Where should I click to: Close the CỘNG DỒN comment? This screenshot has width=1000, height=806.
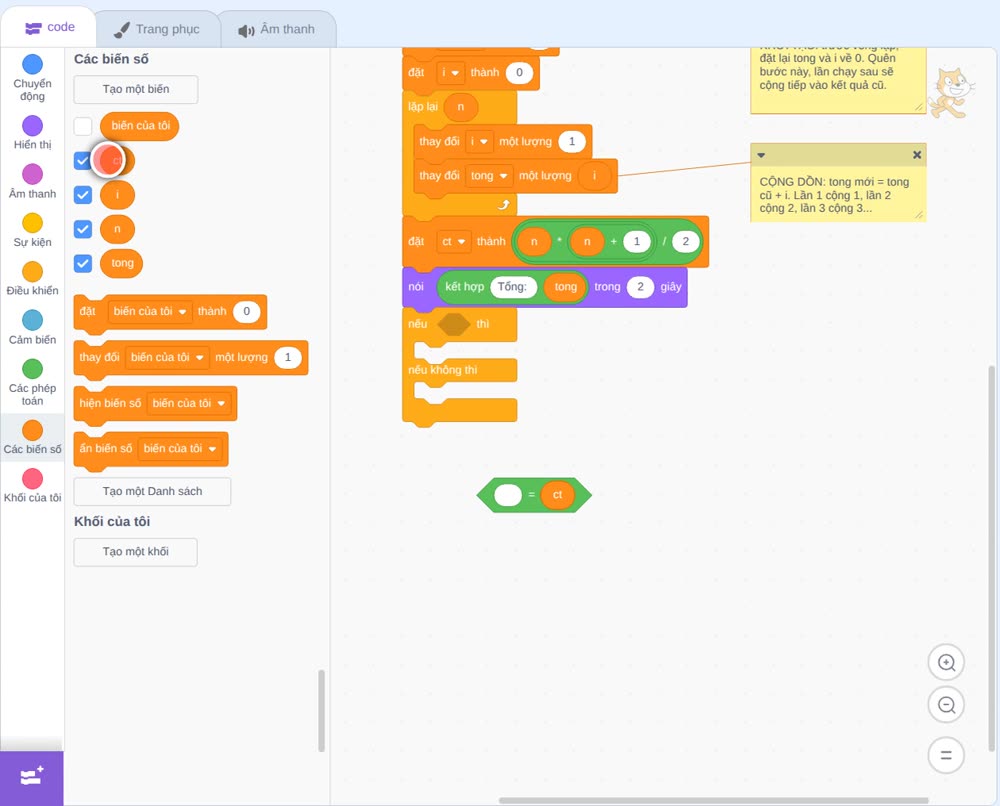[916, 155]
